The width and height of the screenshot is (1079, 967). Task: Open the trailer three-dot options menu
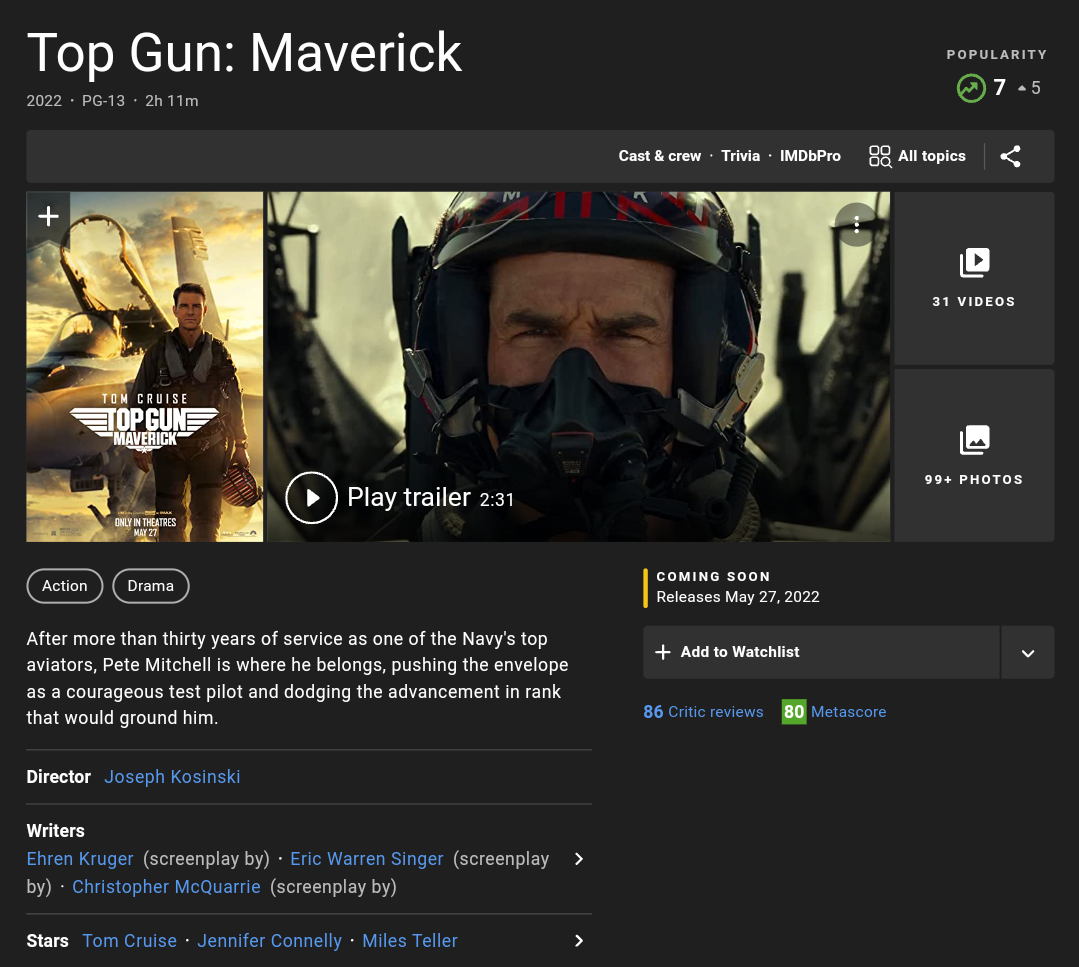click(x=856, y=224)
